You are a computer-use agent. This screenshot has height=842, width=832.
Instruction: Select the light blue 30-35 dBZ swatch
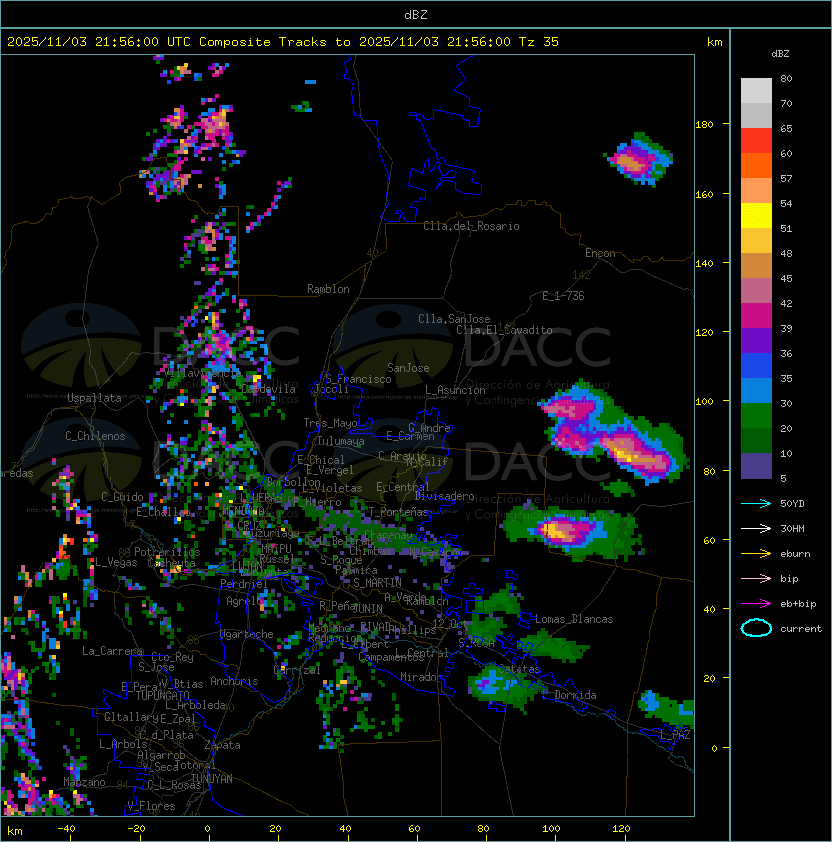click(x=756, y=390)
